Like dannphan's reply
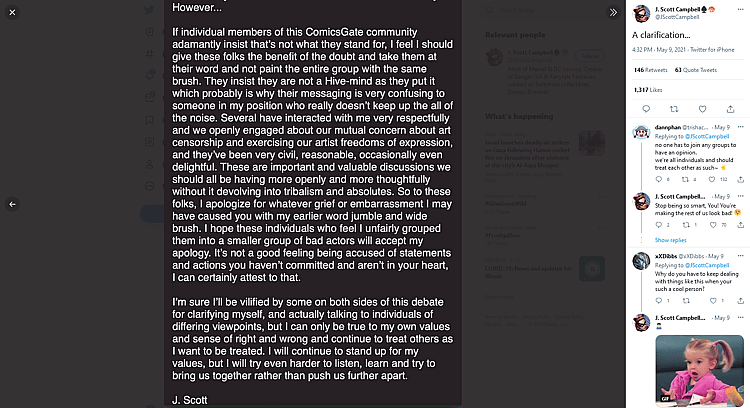Image resolution: width=750 pixels, height=408 pixels. [x=711, y=179]
